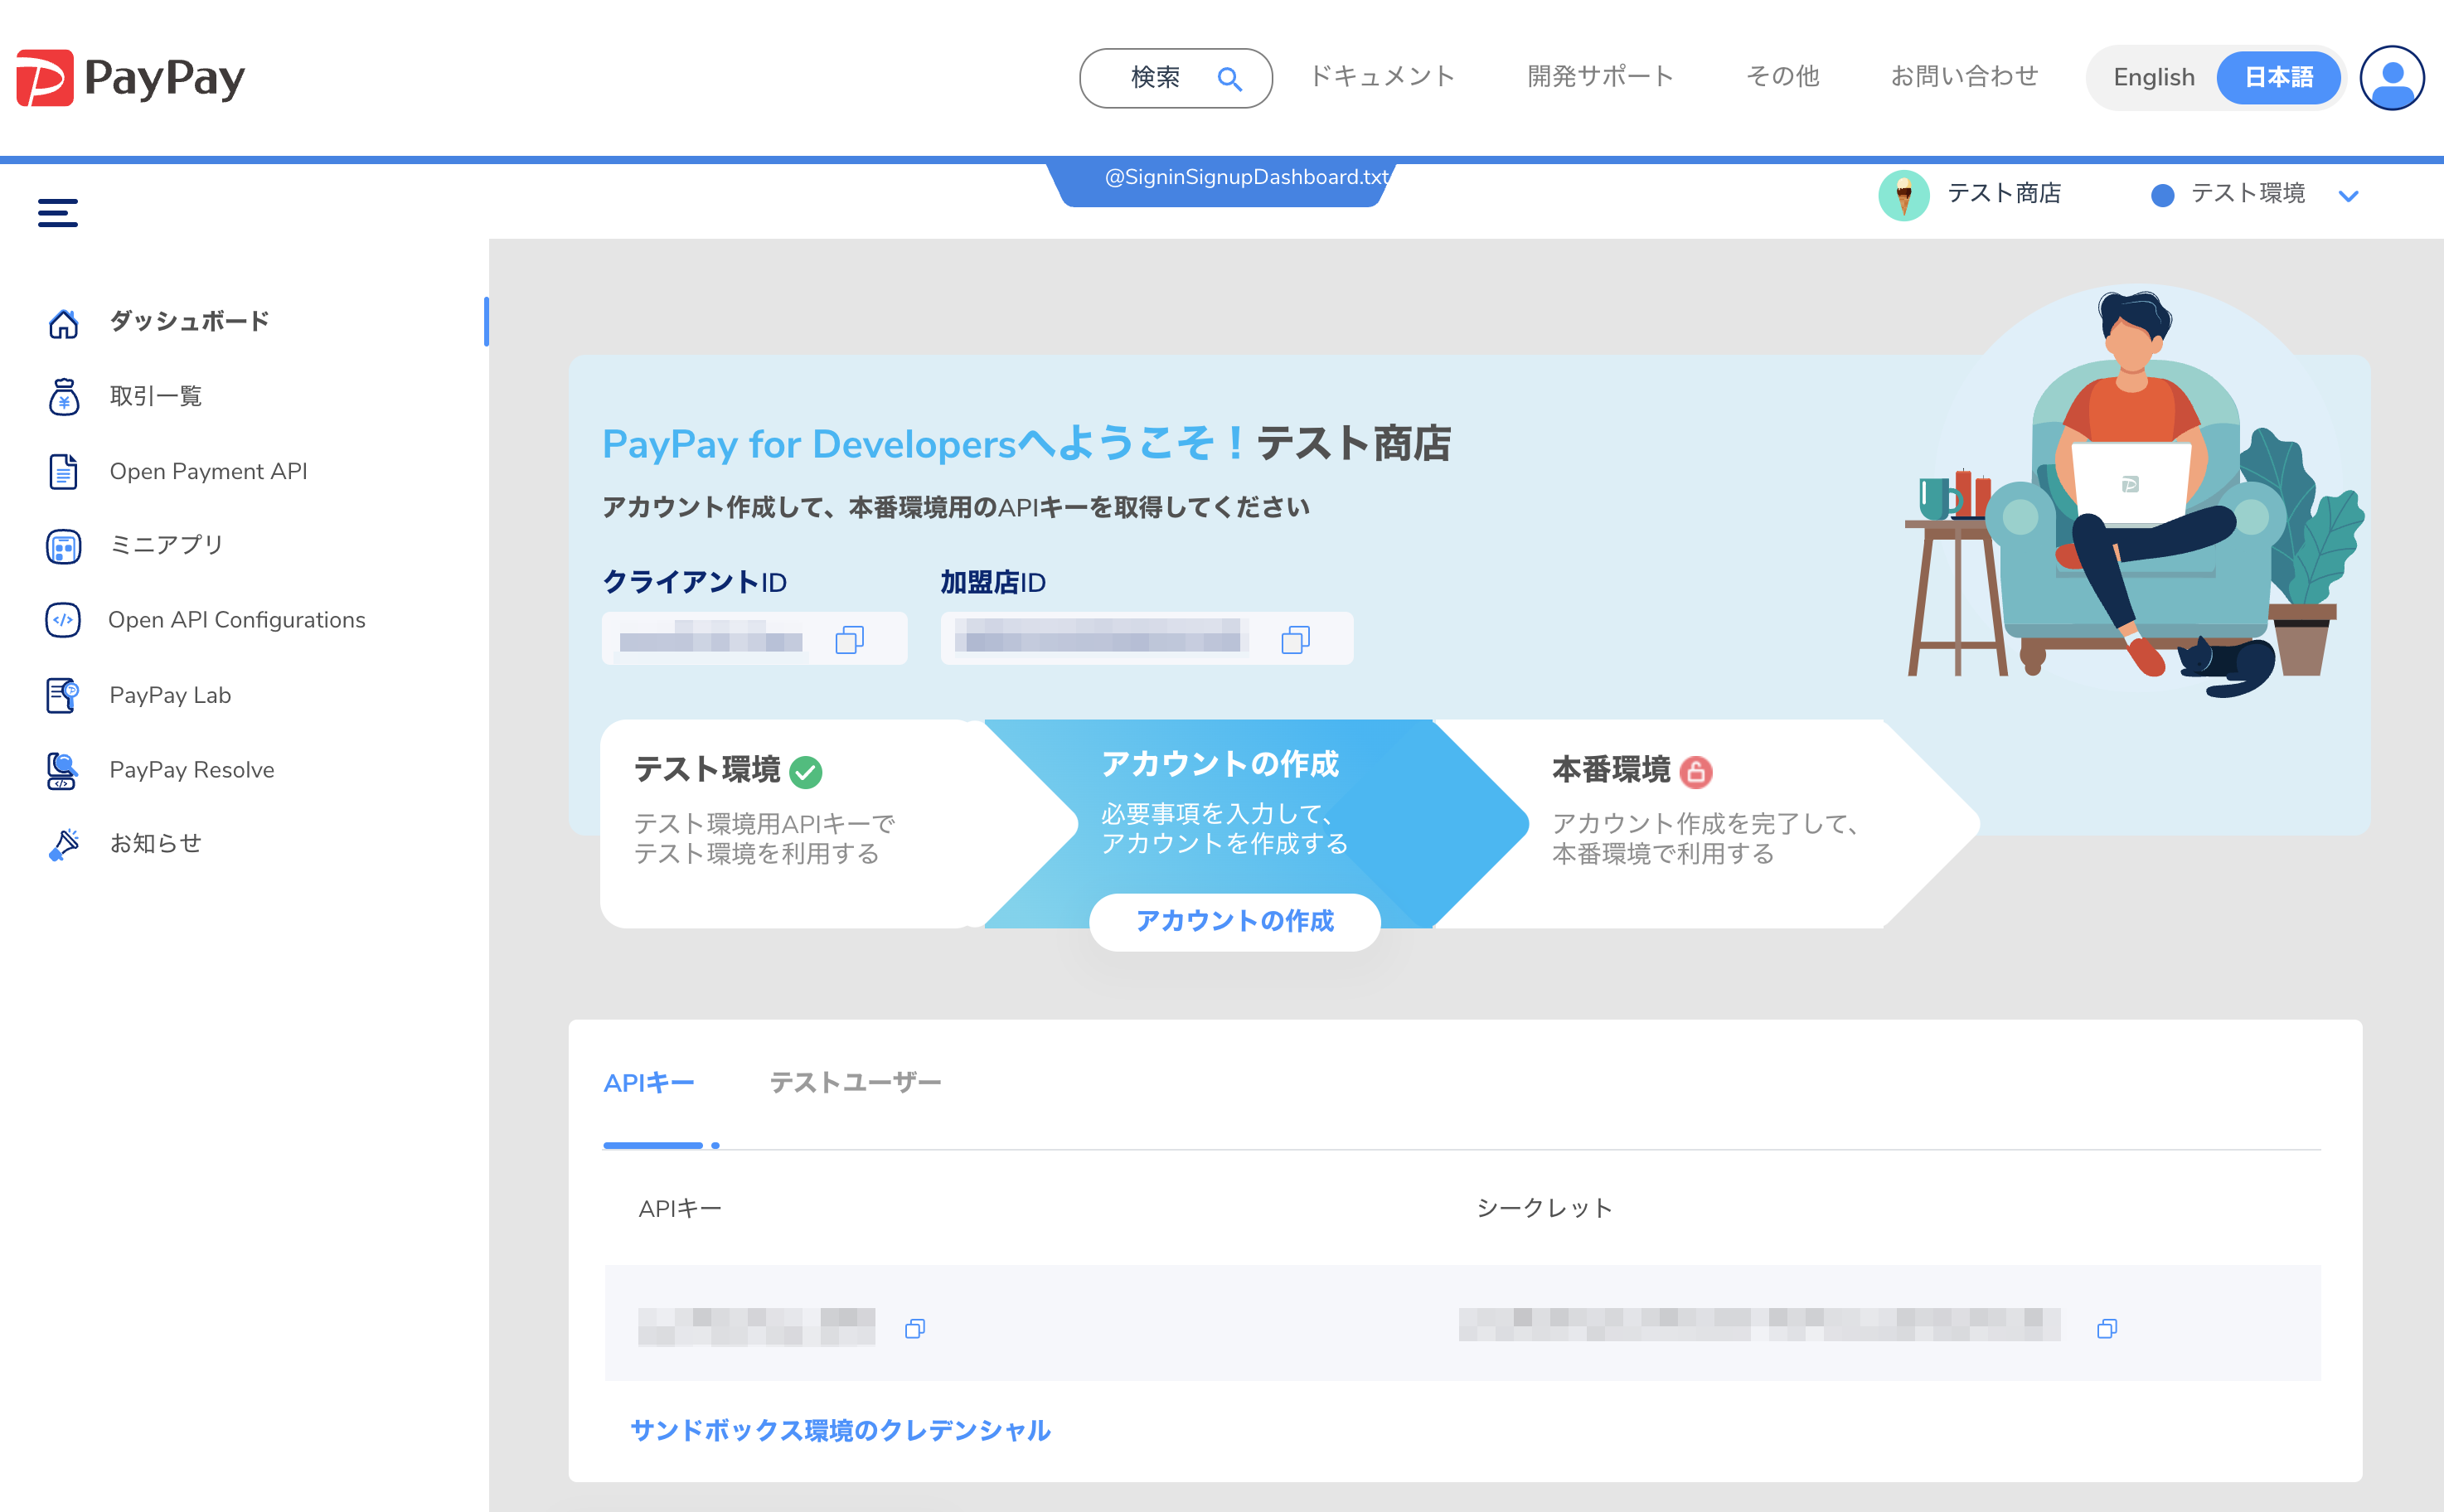This screenshot has width=2444, height=1512.
Task: Copy the シークレット key
Action: pyautogui.click(x=2108, y=1327)
